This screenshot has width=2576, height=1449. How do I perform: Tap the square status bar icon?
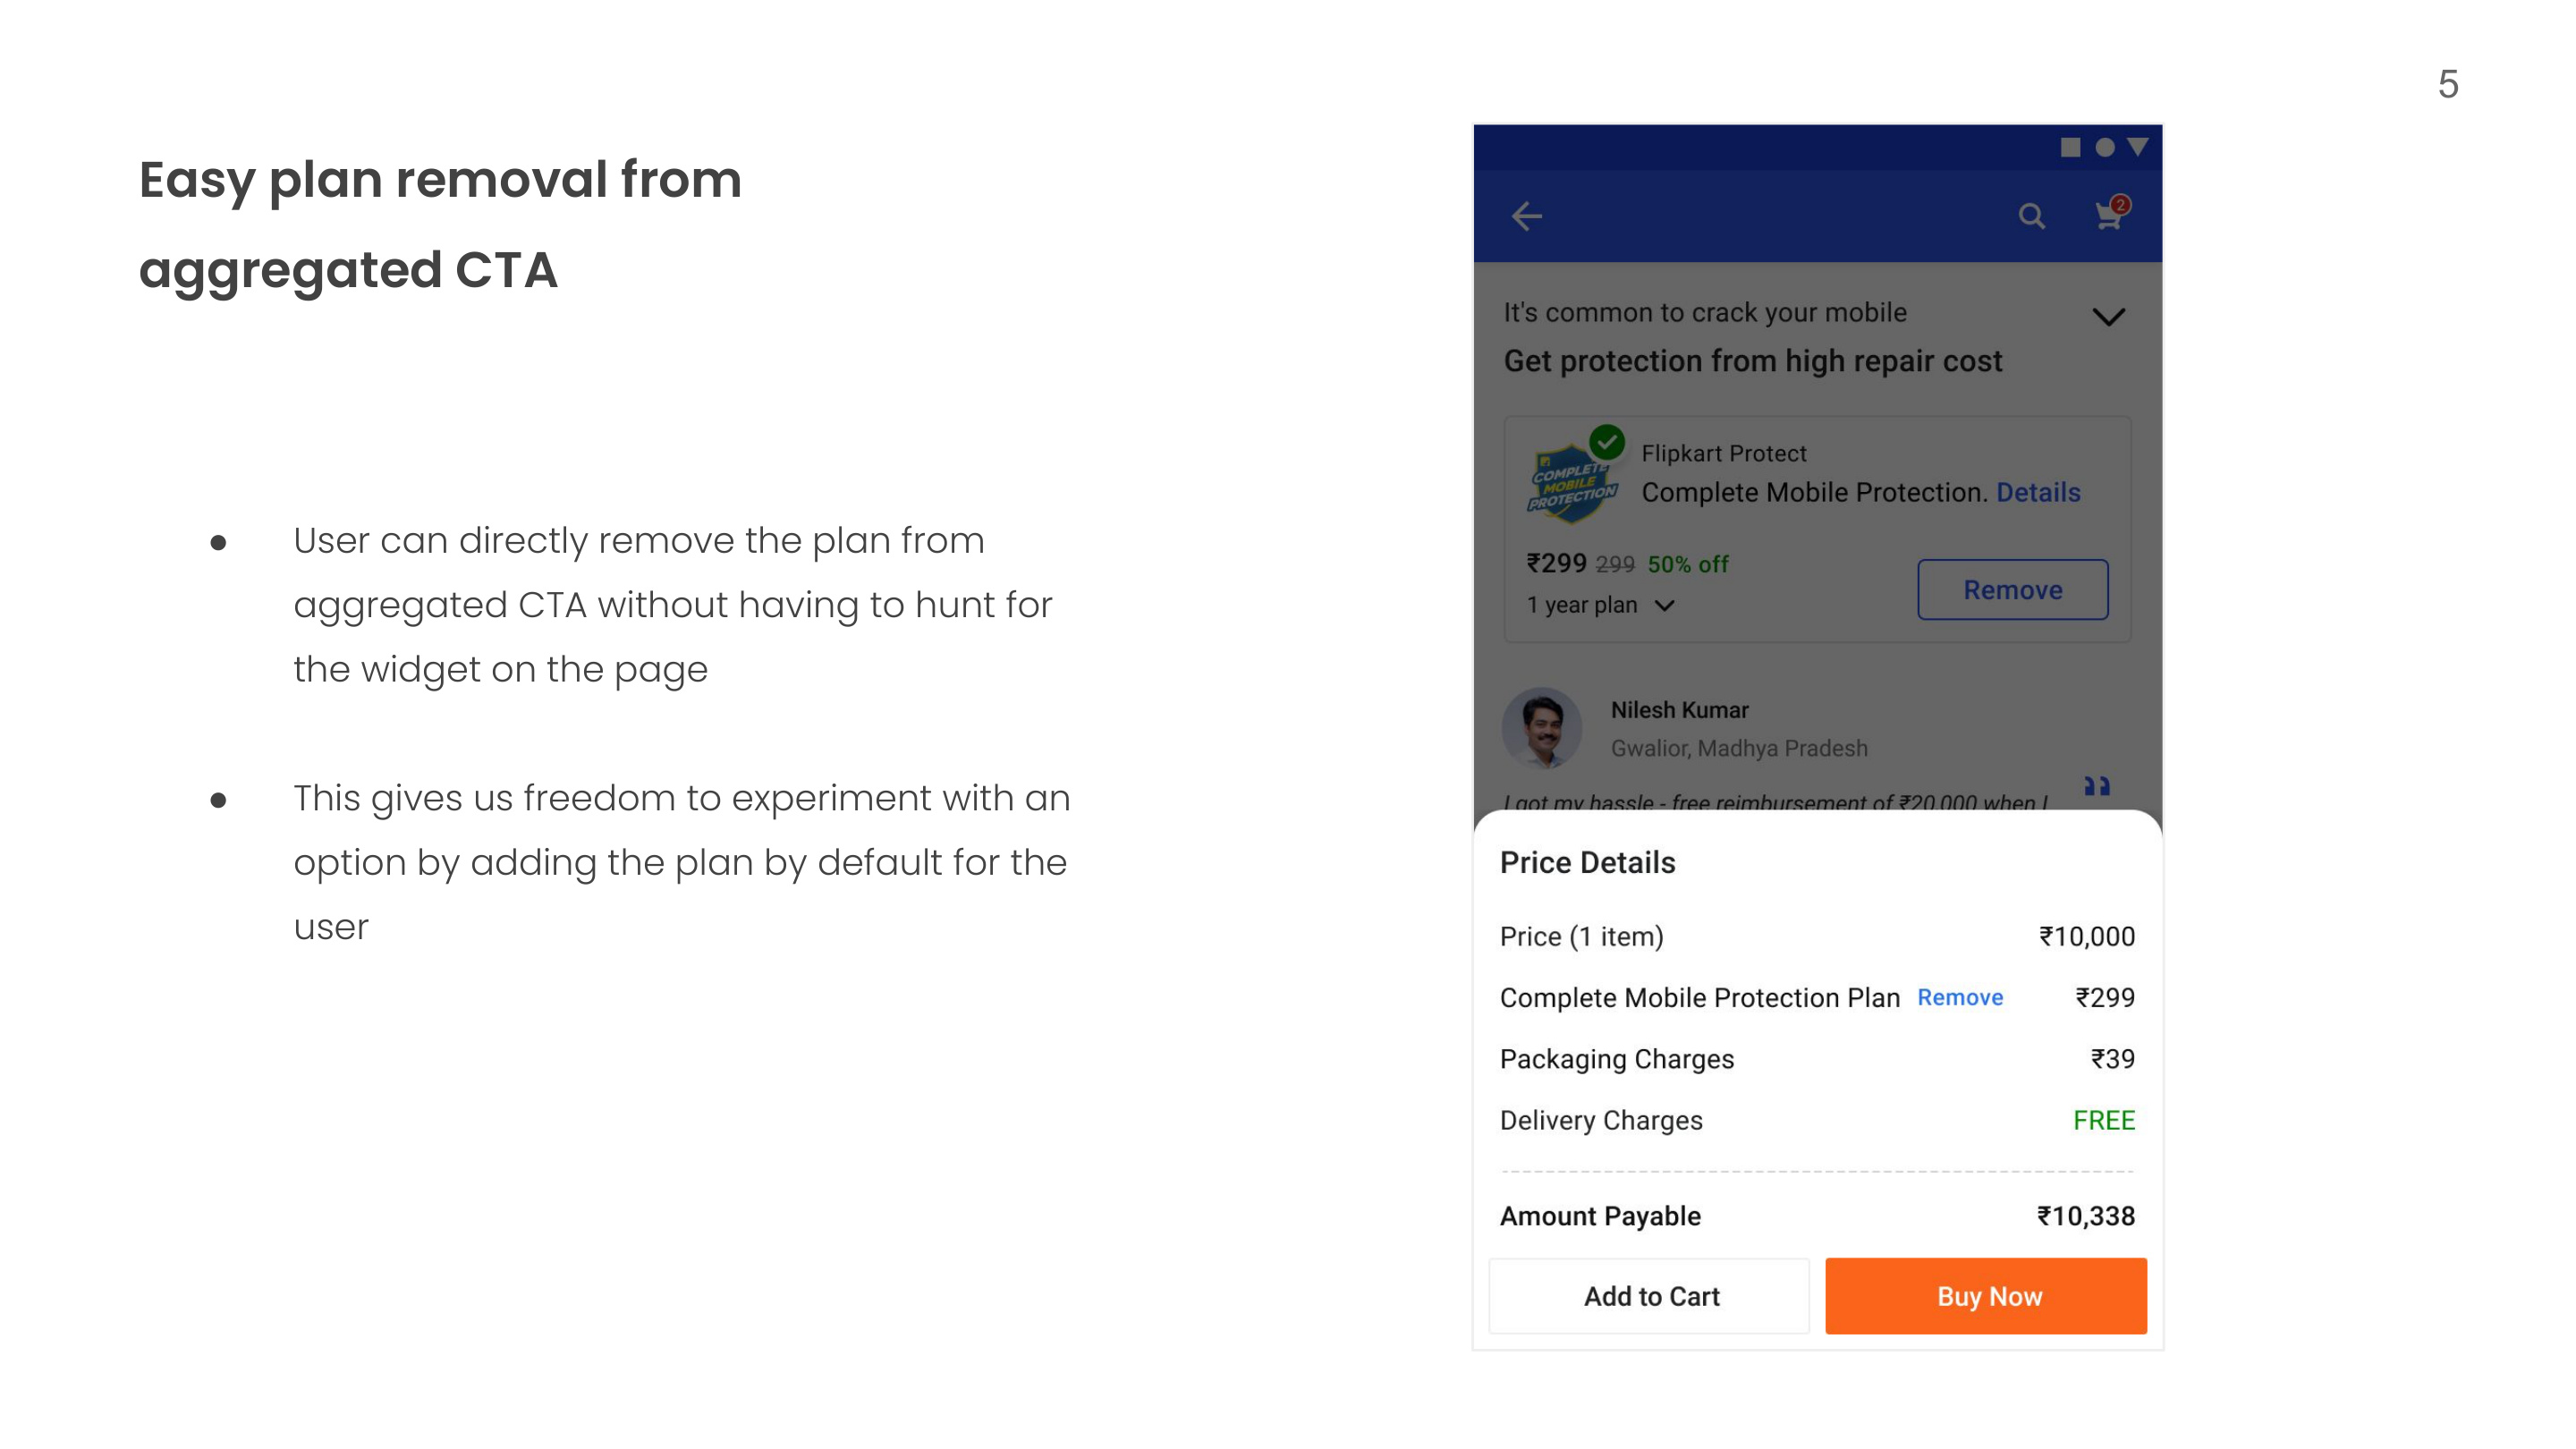(2070, 148)
